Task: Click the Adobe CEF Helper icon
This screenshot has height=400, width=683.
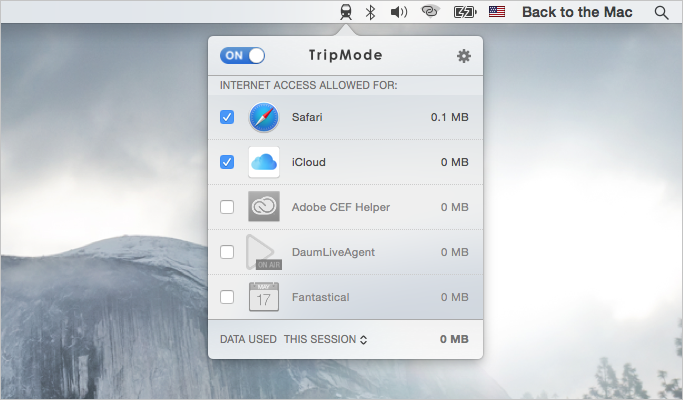Action: click(264, 207)
